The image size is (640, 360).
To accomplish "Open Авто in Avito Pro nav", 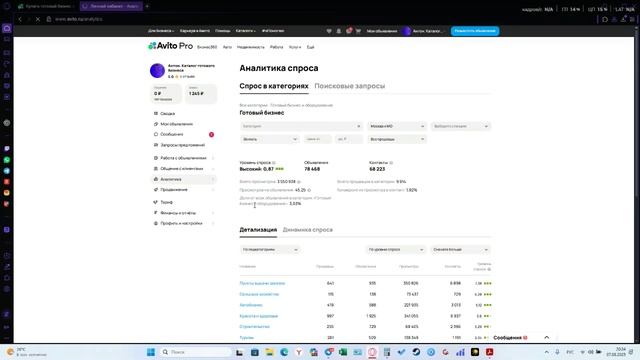I will [227, 47].
